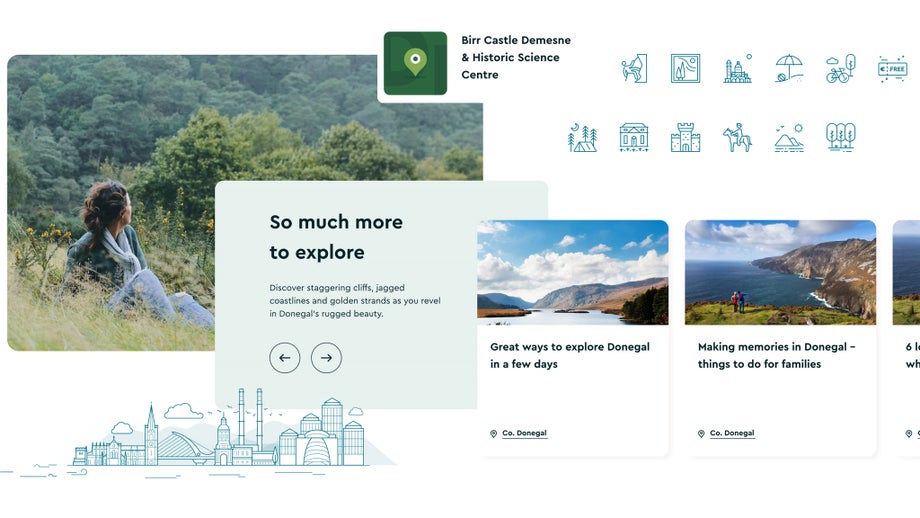
Task: Click location pin icon on Great ways card
Action: [493, 434]
